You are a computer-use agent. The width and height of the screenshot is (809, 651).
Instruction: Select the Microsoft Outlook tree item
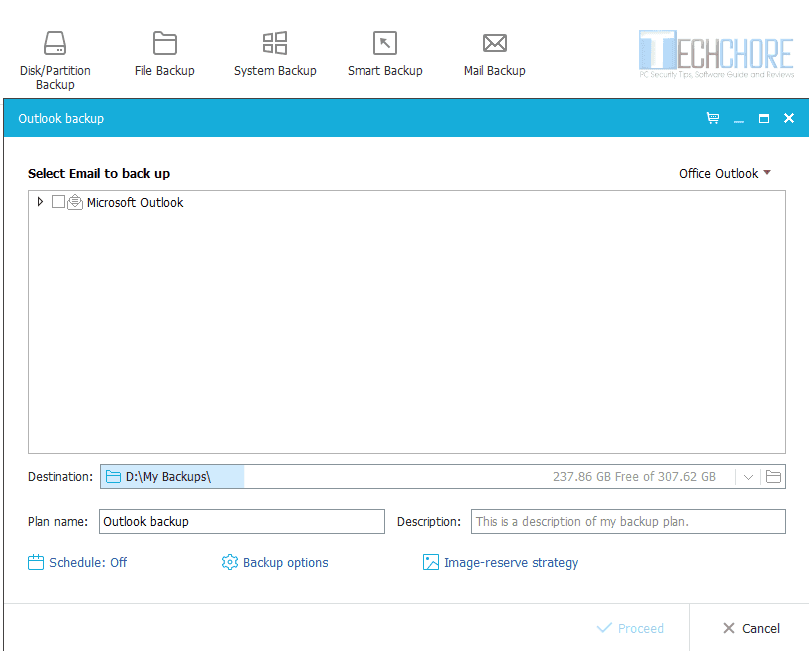click(x=135, y=202)
